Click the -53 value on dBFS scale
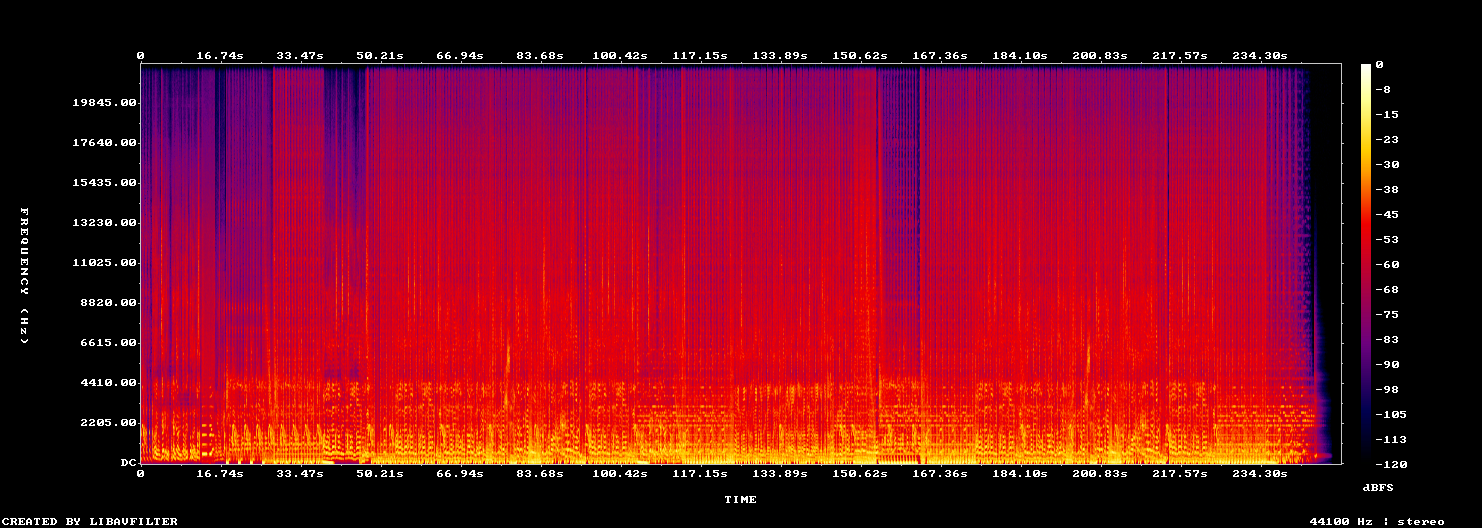Screen dimensions: 1482x528 1387,239
